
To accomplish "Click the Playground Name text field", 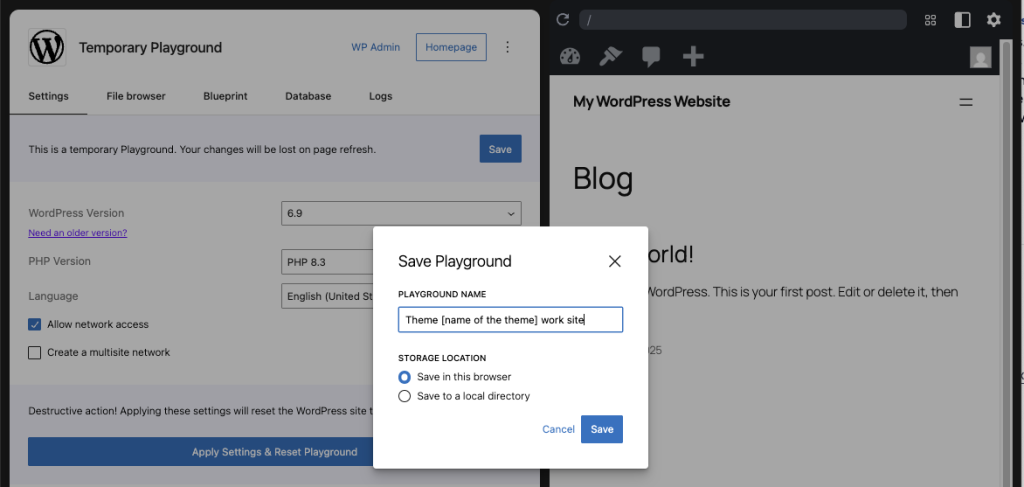I will pyautogui.click(x=510, y=320).
